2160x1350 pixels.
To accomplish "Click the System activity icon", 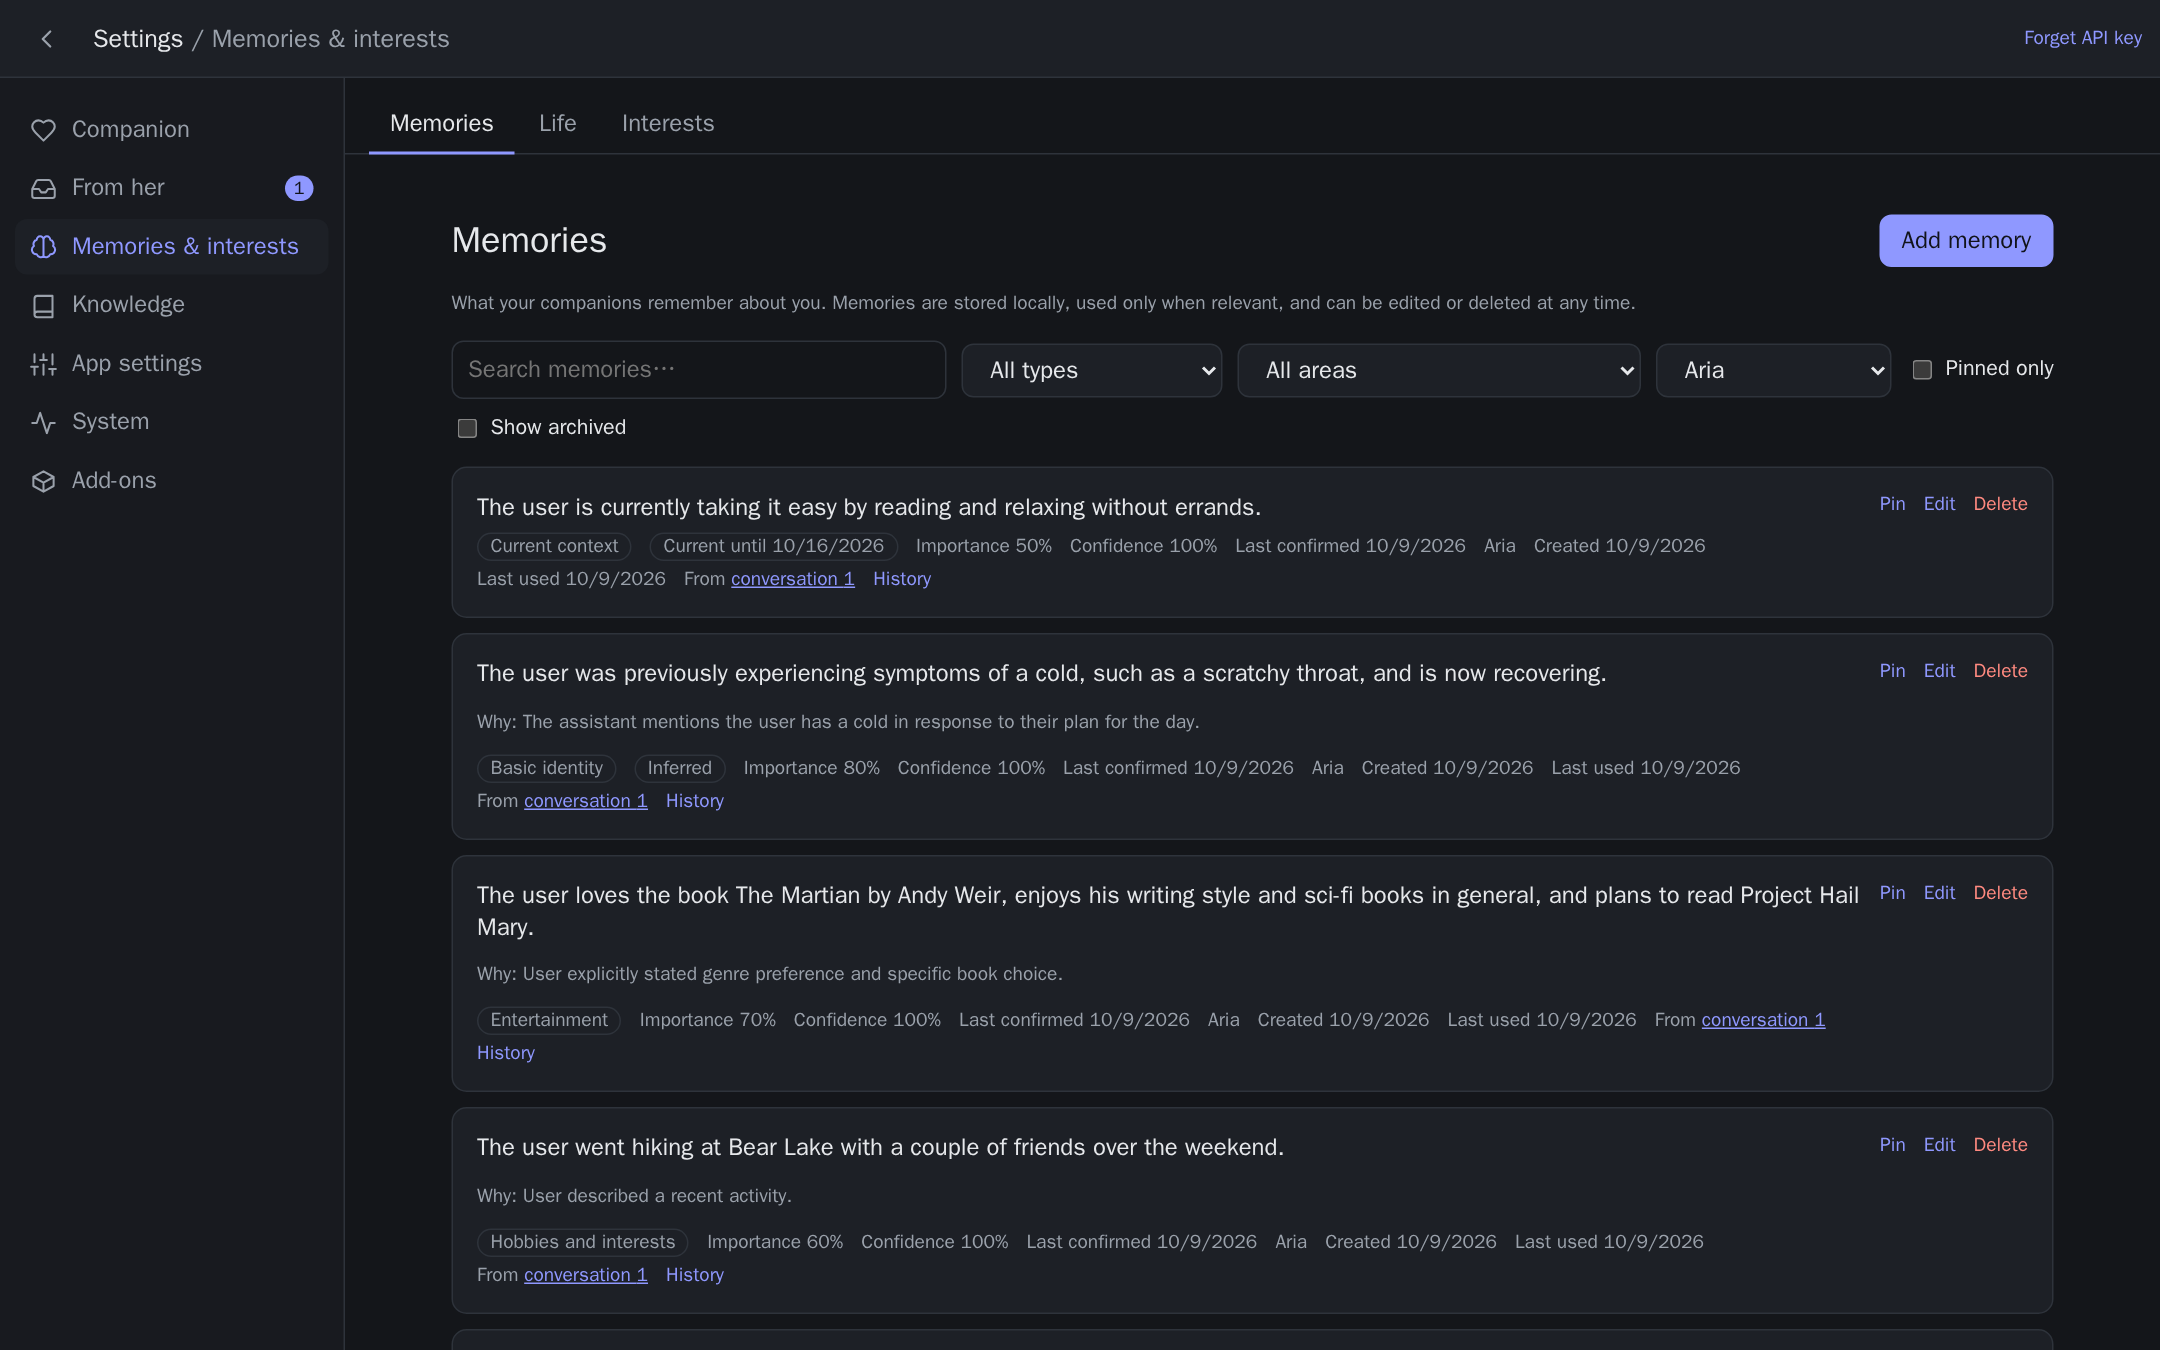I will [43, 422].
